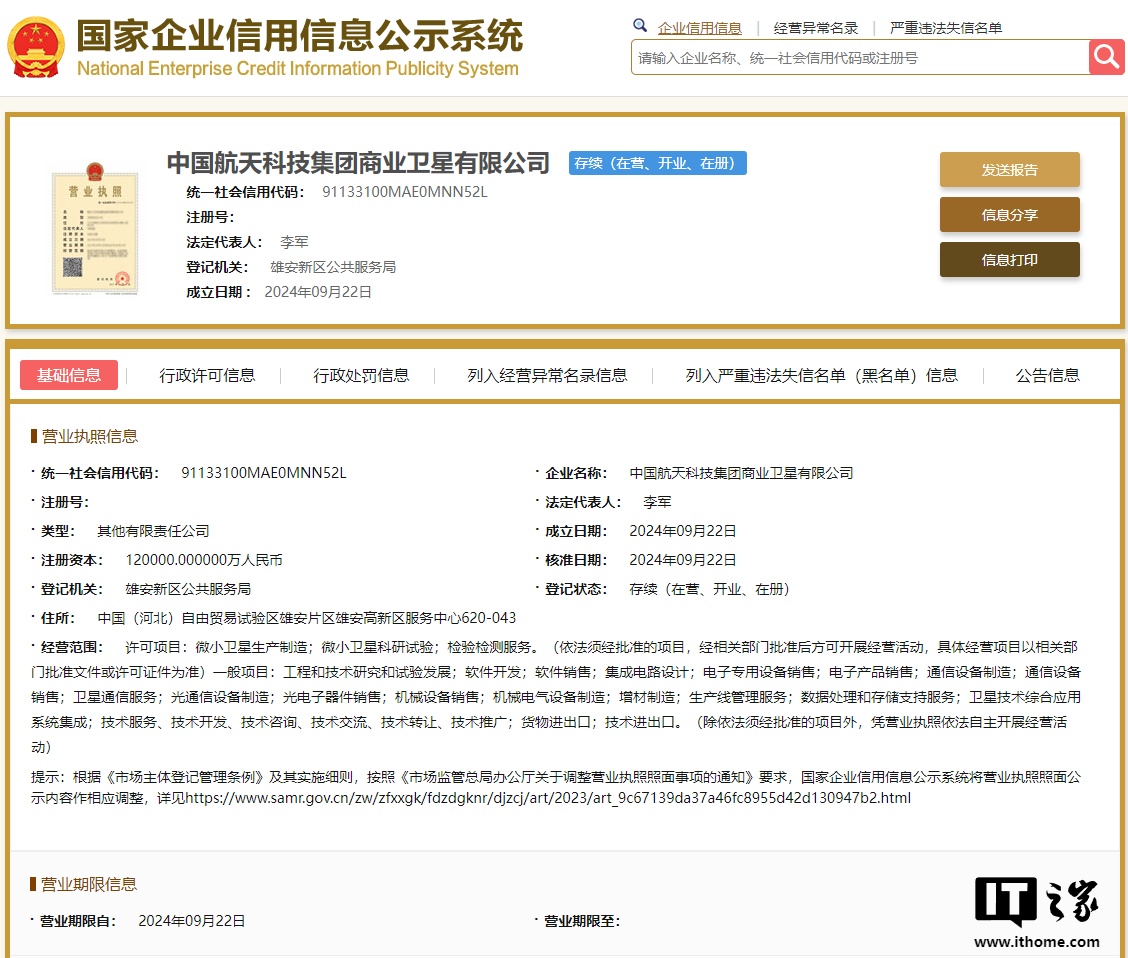Click the company type 其他有限责任公司
Image resolution: width=1128 pixels, height=958 pixels.
pos(153,532)
